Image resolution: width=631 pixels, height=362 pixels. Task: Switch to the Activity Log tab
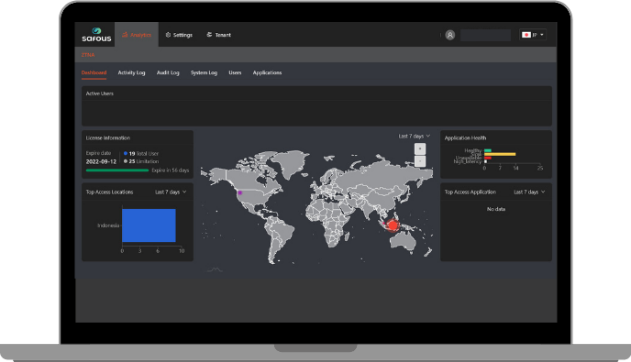[x=131, y=73]
